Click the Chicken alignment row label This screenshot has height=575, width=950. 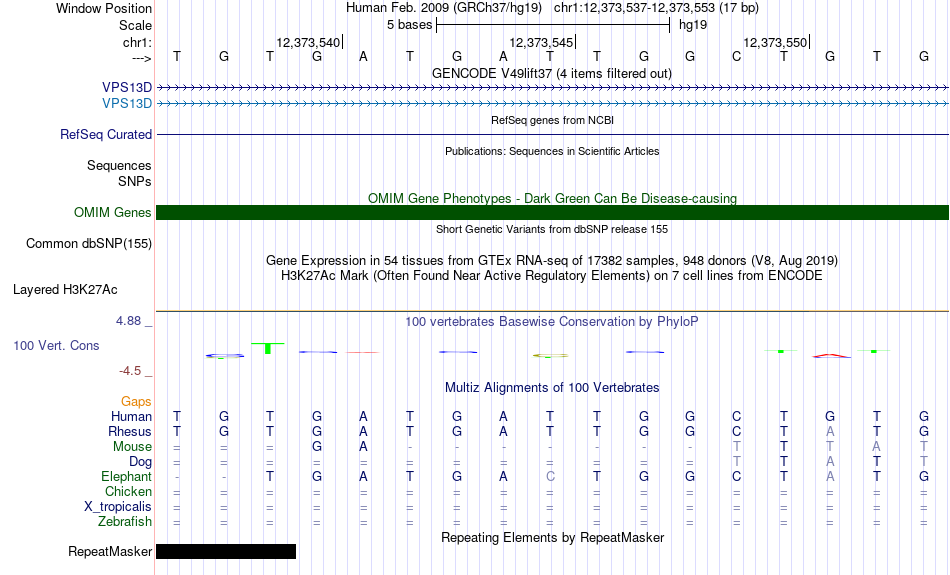(128, 491)
